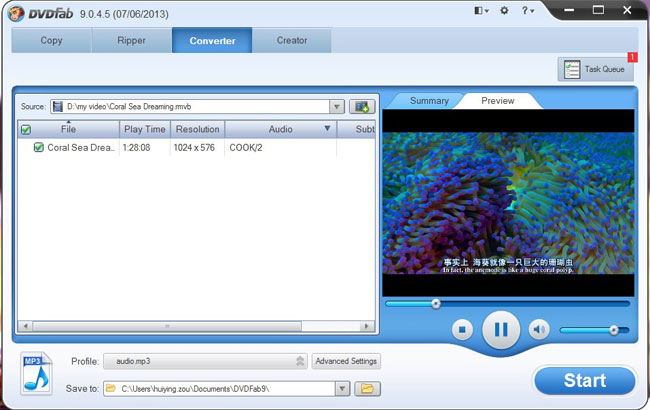Switch to the Copy tab
This screenshot has height=410, width=650.
51,40
